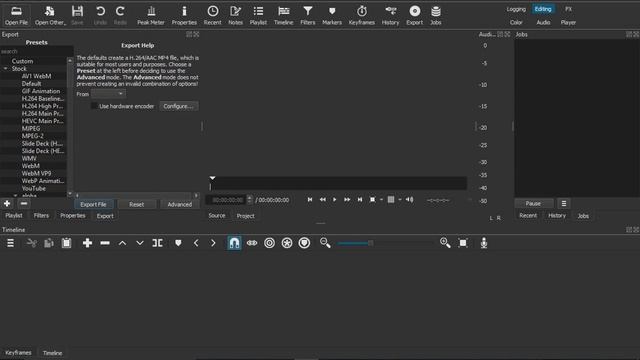The height and width of the screenshot is (360, 640).
Task: Switch to Editing layout
Action: coord(543,9)
